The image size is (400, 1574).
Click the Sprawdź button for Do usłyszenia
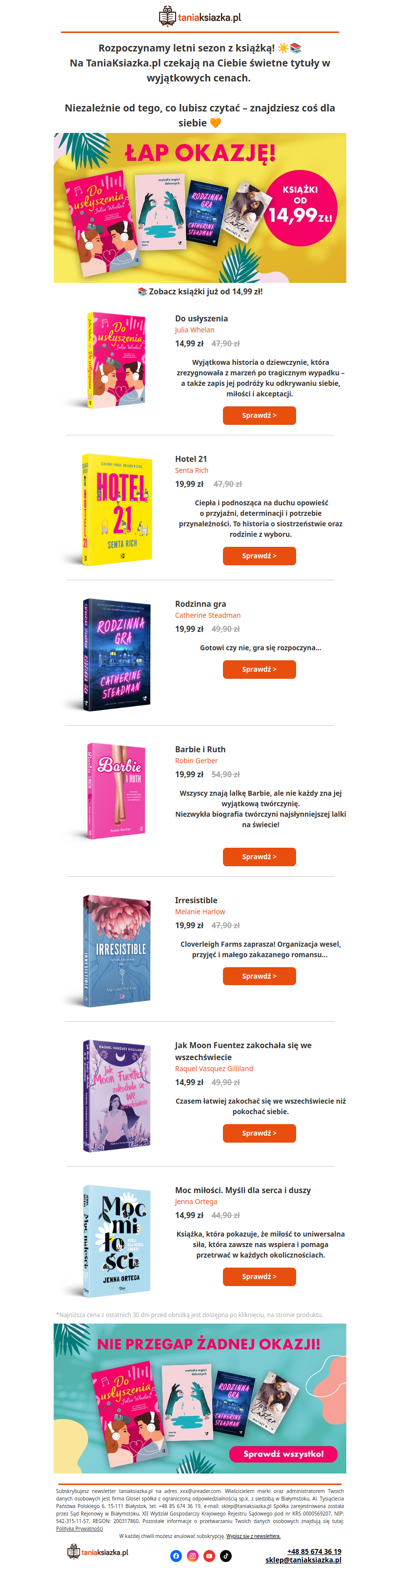click(x=259, y=414)
